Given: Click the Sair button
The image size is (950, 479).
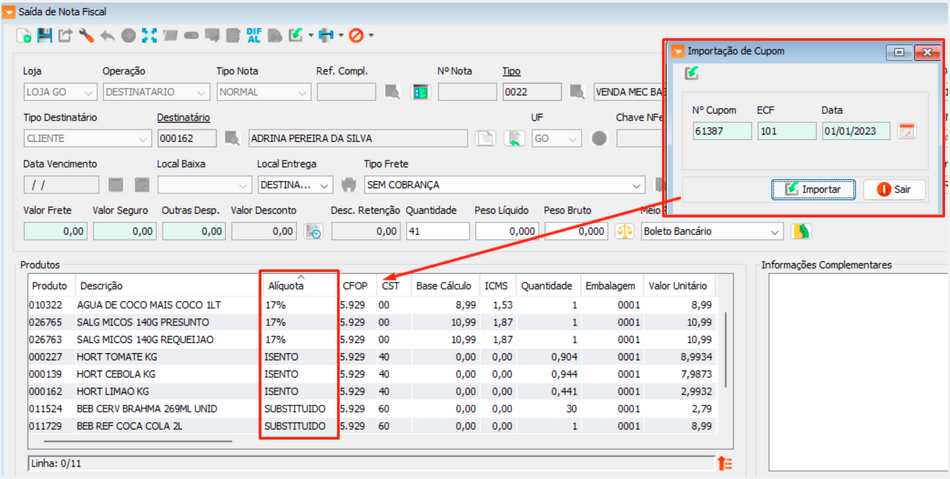Looking at the screenshot, I should point(895,190).
